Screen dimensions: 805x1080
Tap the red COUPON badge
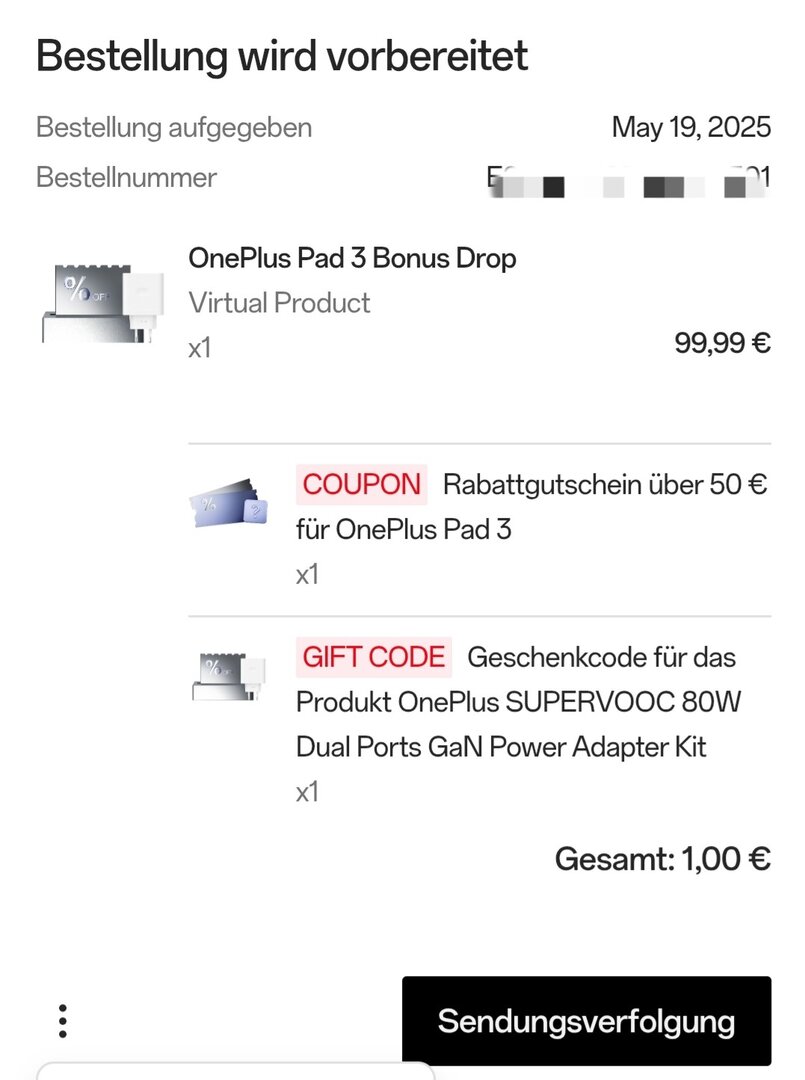[x=362, y=484]
